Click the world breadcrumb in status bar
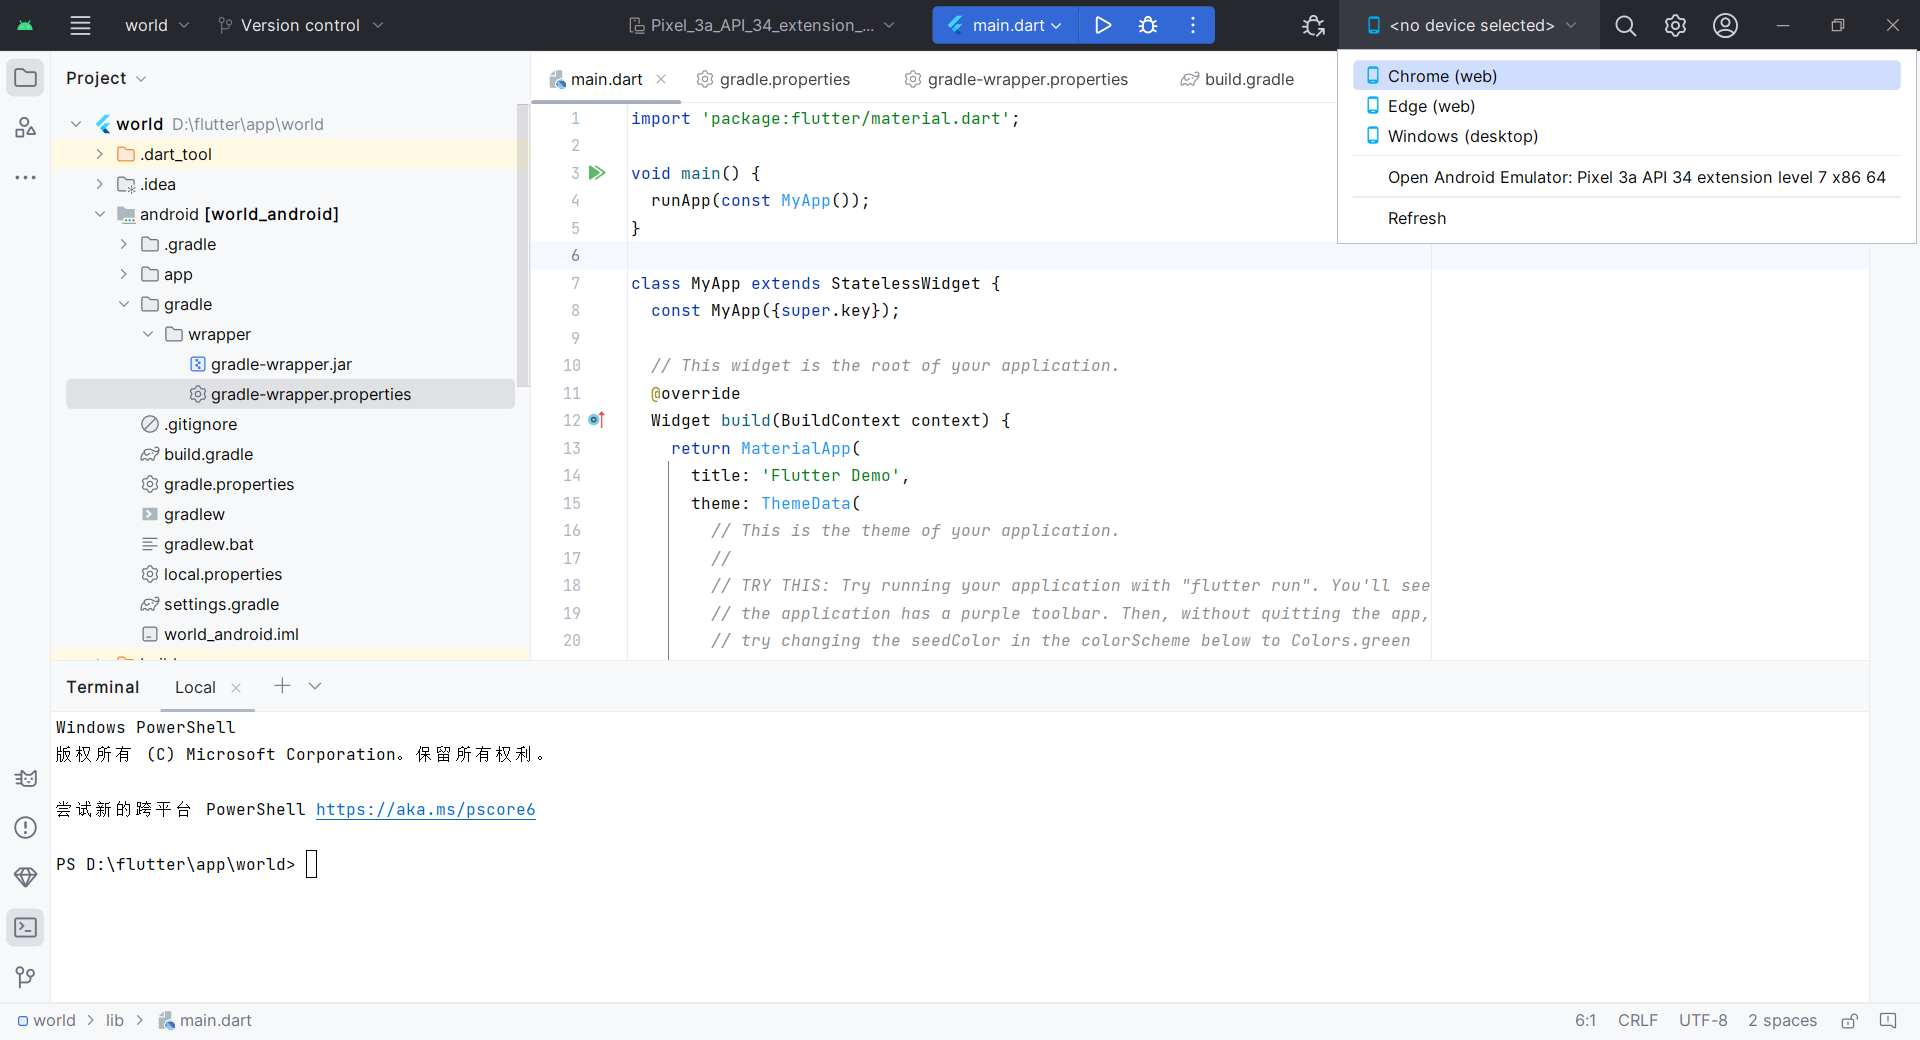The image size is (1920, 1040). 47,1021
